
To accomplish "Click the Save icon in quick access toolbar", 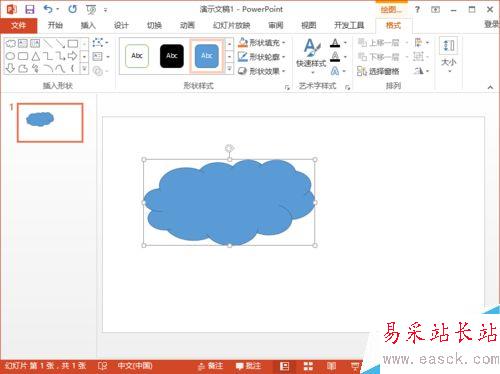I will coord(30,9).
